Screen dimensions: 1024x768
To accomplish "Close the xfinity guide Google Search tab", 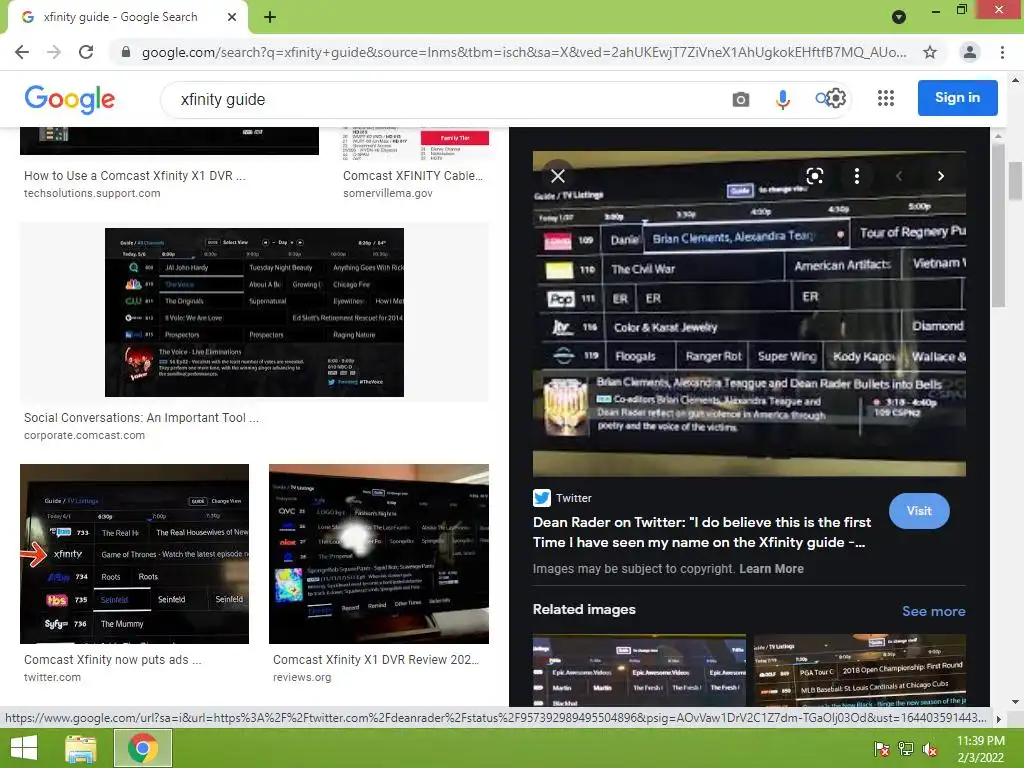I will 232,17.
